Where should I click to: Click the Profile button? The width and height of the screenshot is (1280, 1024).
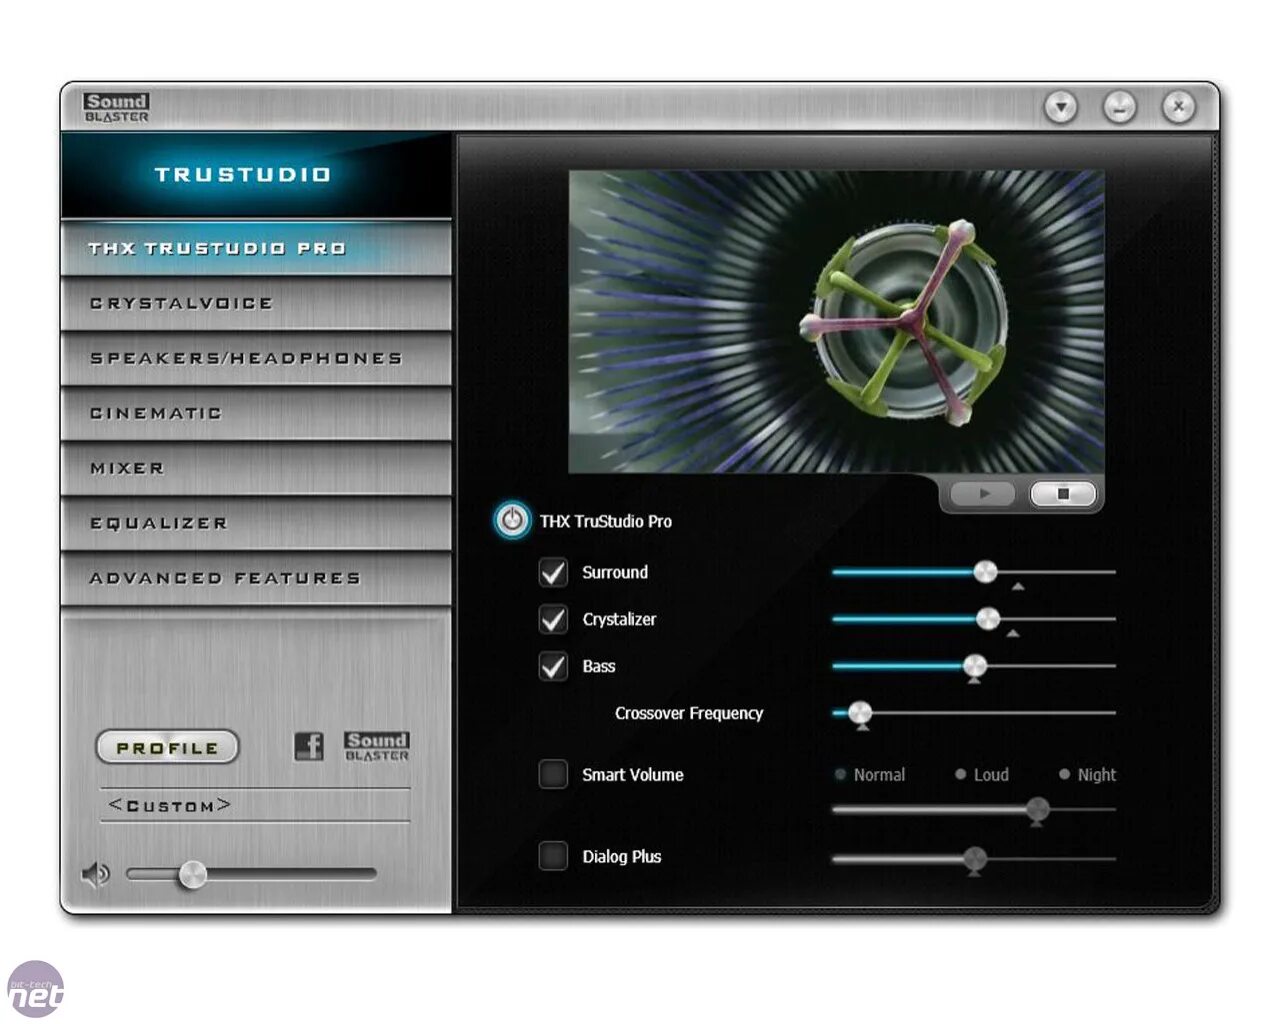tap(167, 747)
